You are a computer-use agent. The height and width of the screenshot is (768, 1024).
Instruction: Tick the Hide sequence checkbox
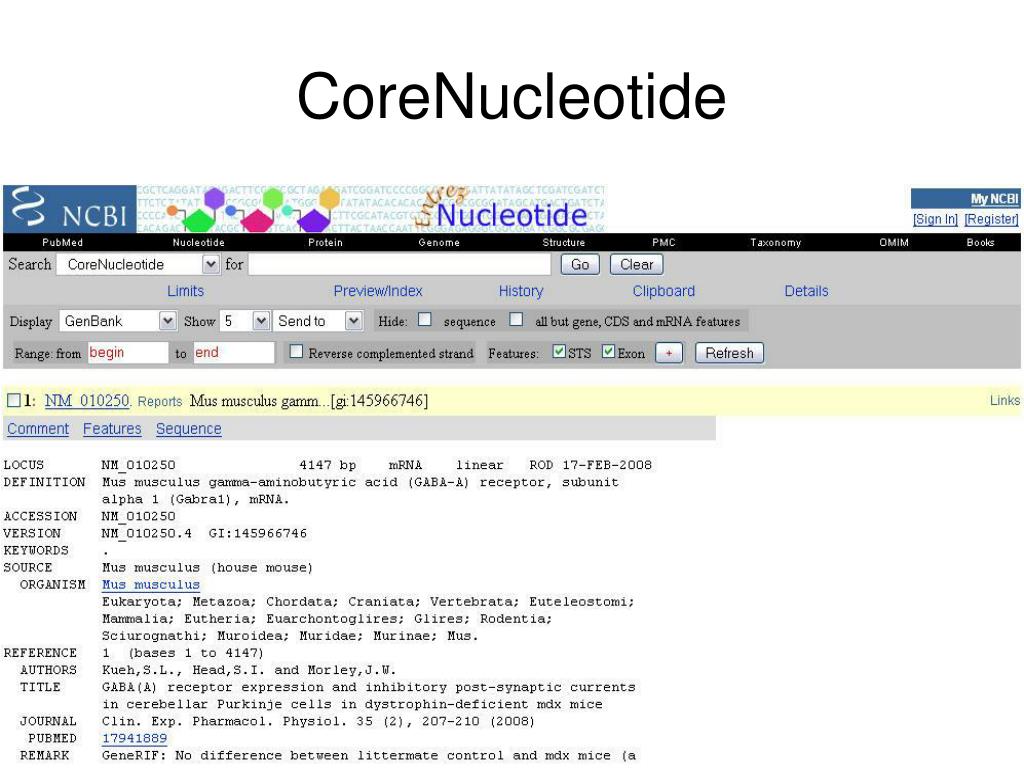click(x=424, y=319)
